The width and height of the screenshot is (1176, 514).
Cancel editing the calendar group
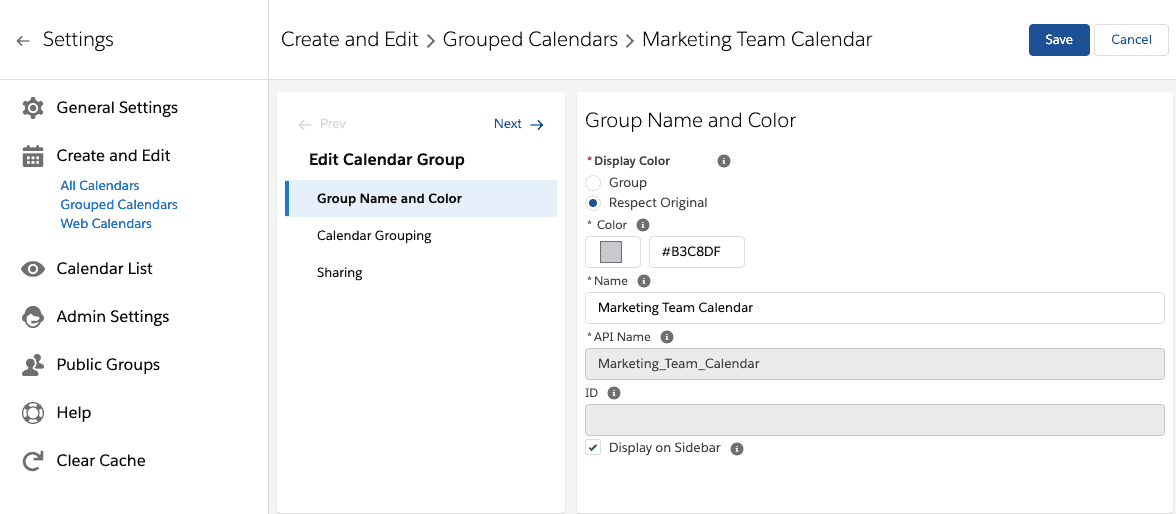point(1131,40)
